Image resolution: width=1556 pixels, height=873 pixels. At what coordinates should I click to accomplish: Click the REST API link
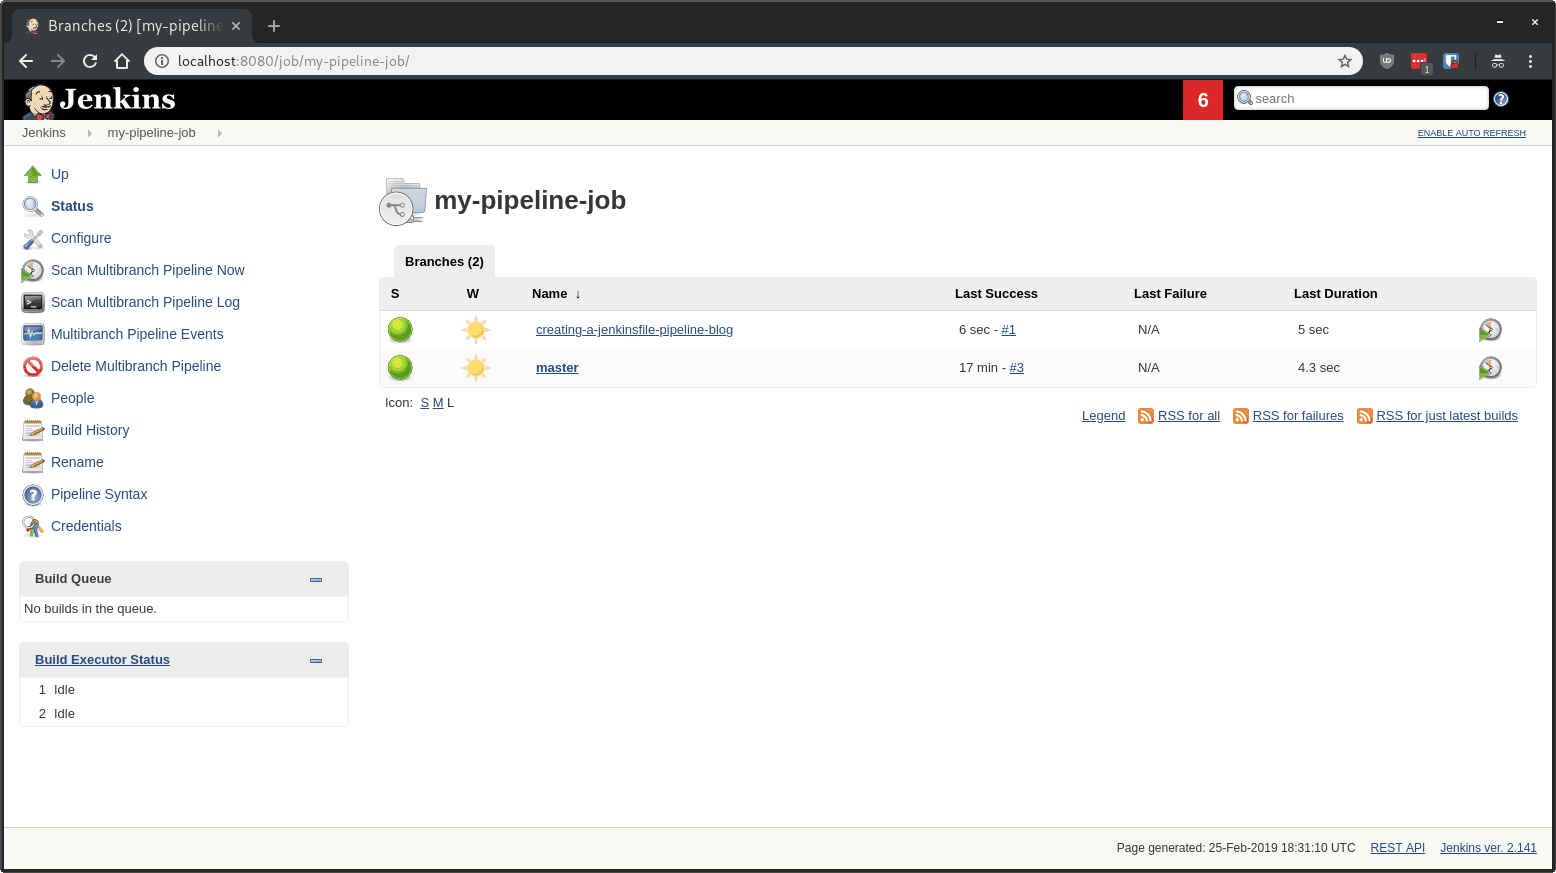[1397, 847]
